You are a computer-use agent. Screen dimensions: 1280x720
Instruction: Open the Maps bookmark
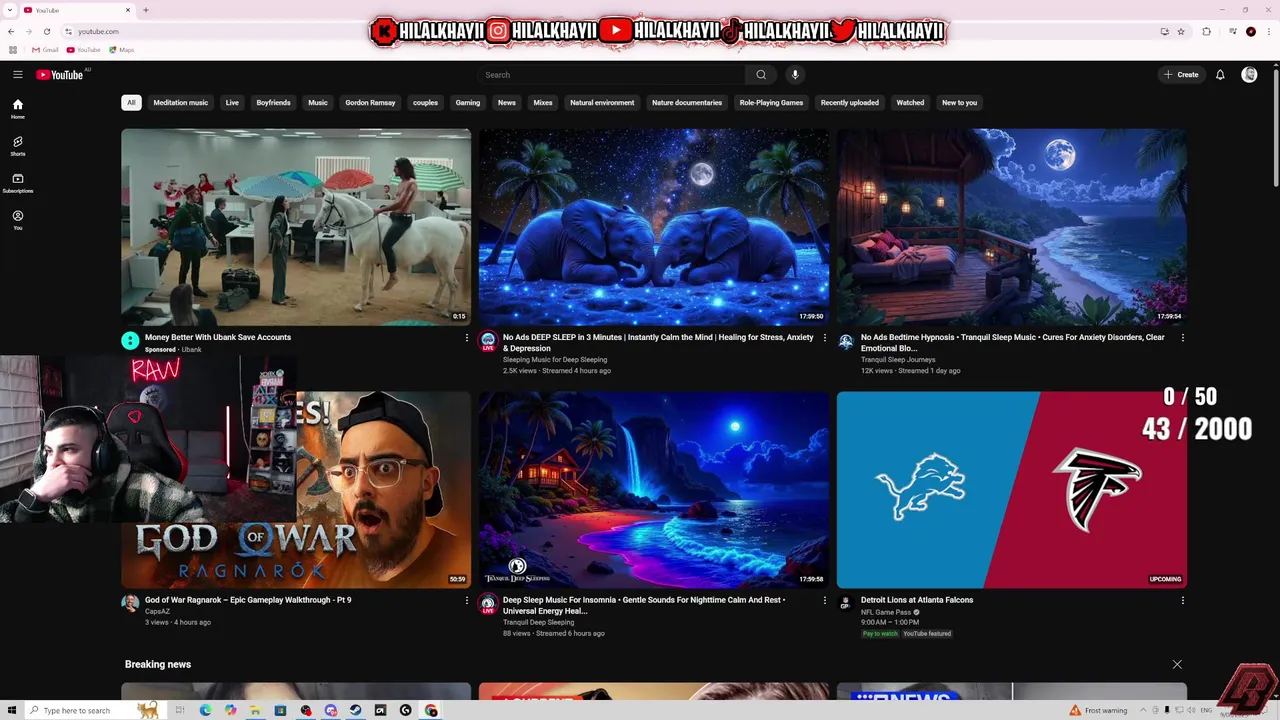click(x=122, y=50)
